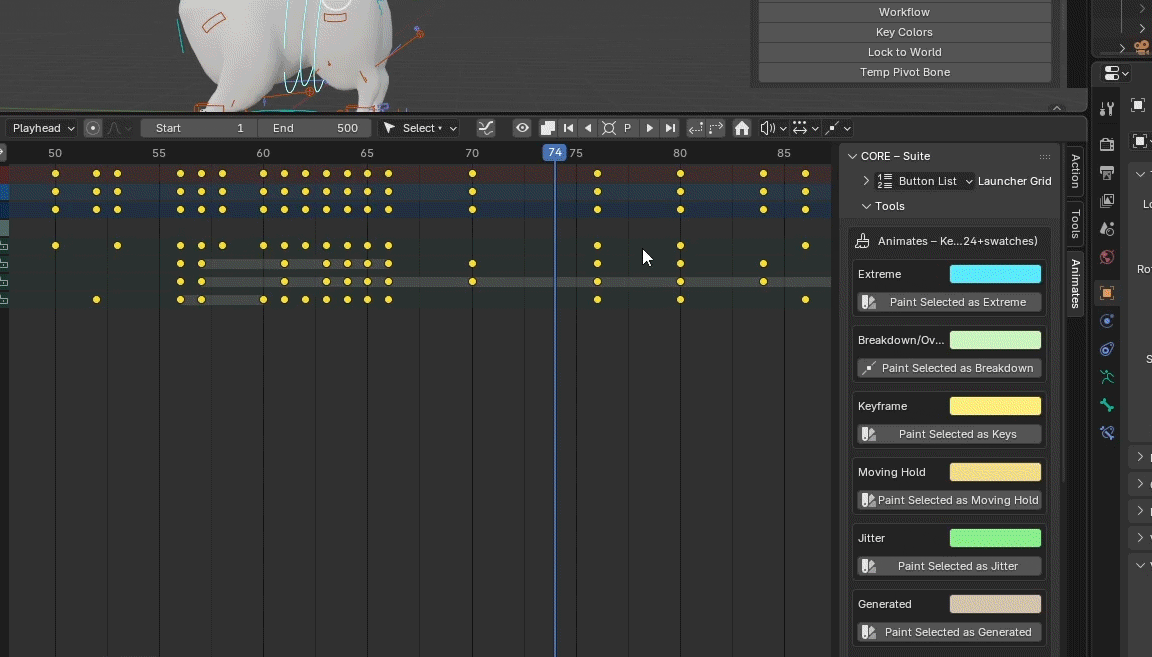Click the Temp Pivot Bone button
The image size is (1152, 657).
tap(904, 72)
